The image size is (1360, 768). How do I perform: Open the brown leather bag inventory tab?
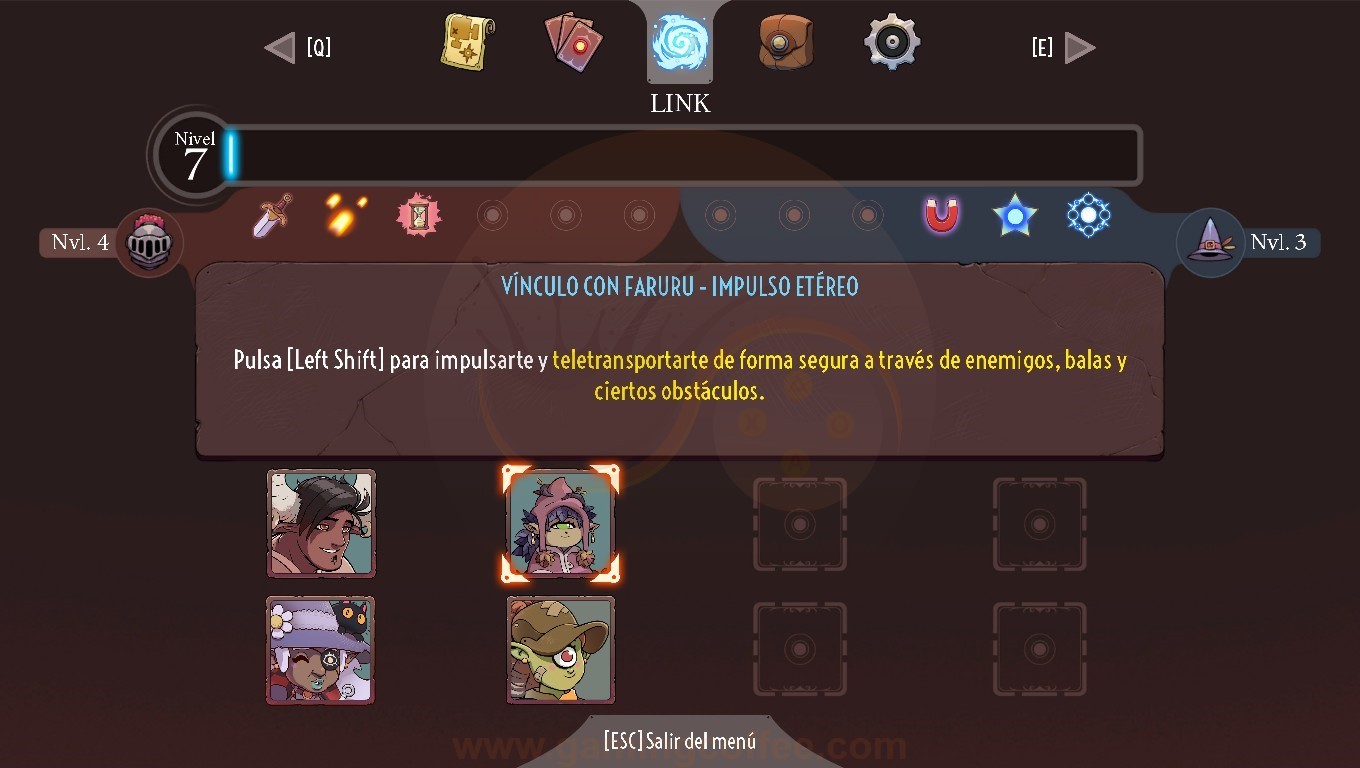tap(786, 42)
